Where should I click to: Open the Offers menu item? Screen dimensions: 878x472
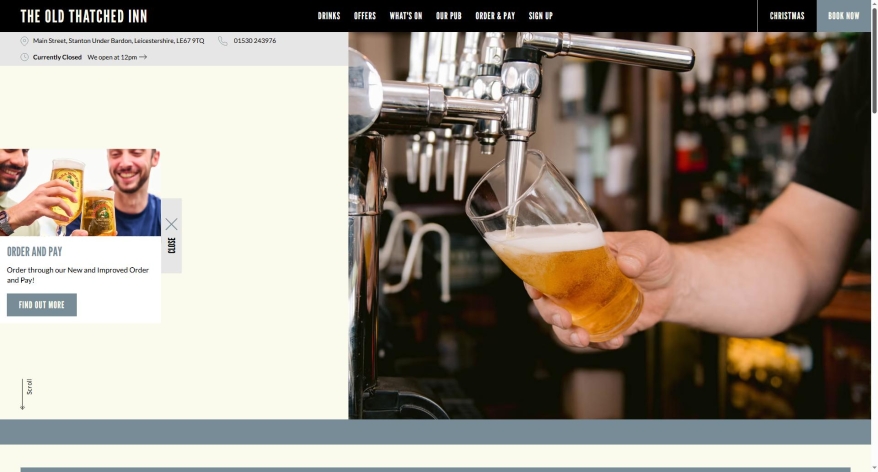365,16
